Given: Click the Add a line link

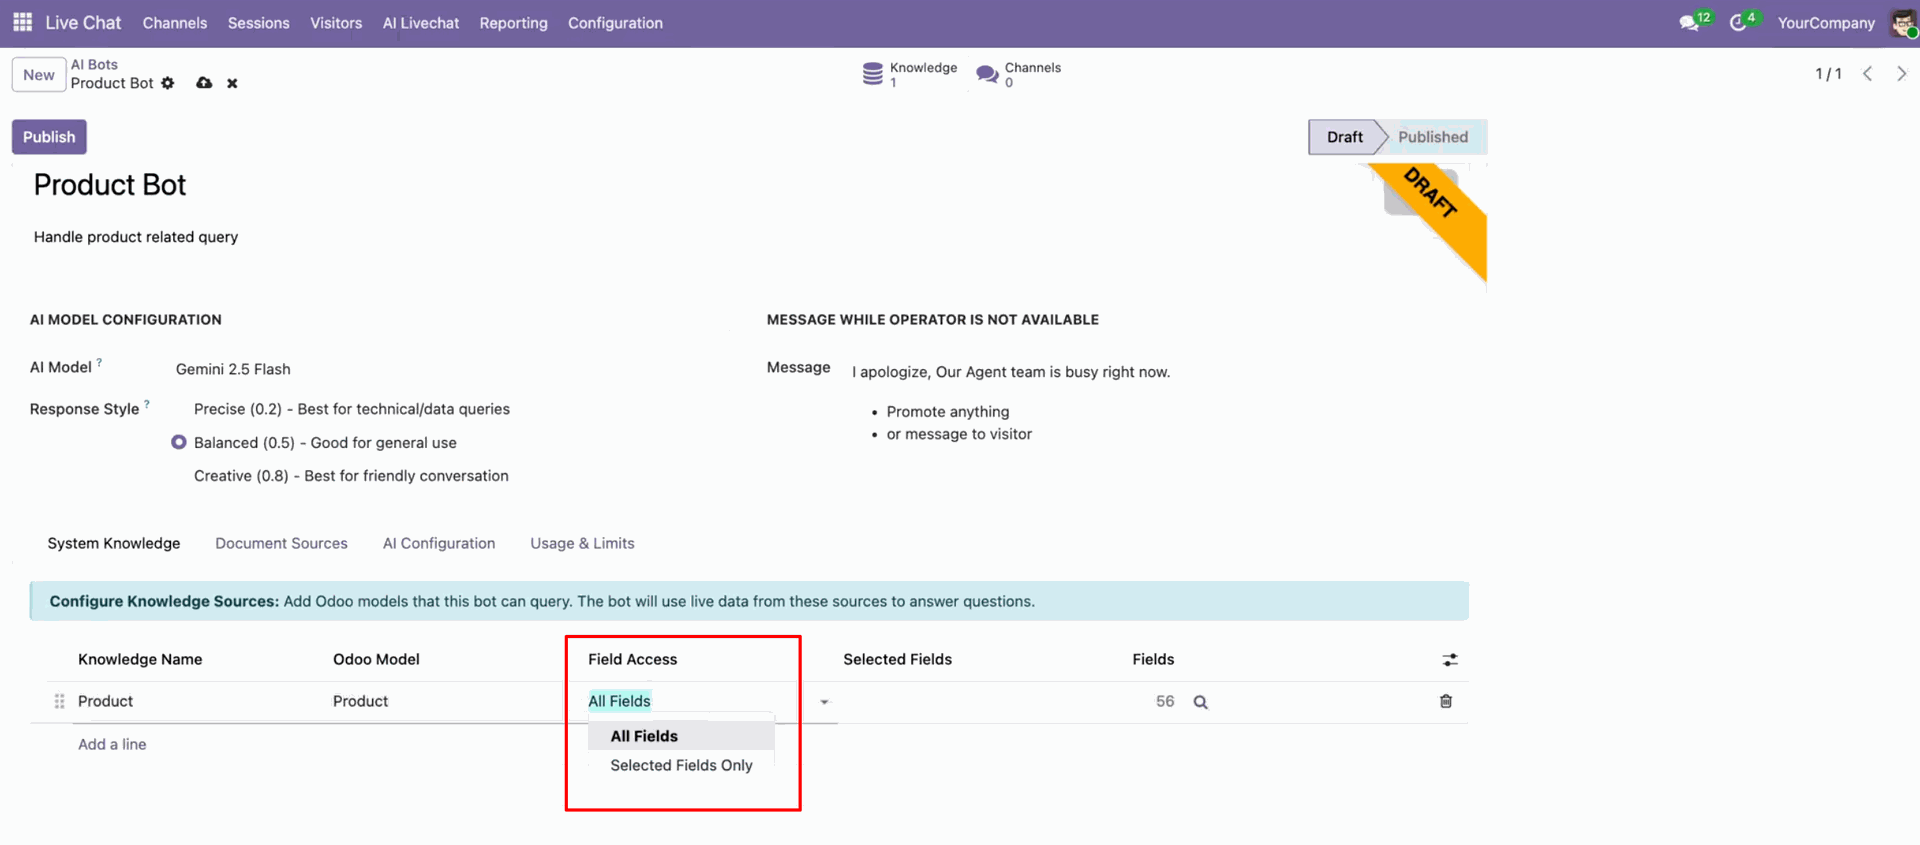Looking at the screenshot, I should pos(112,744).
